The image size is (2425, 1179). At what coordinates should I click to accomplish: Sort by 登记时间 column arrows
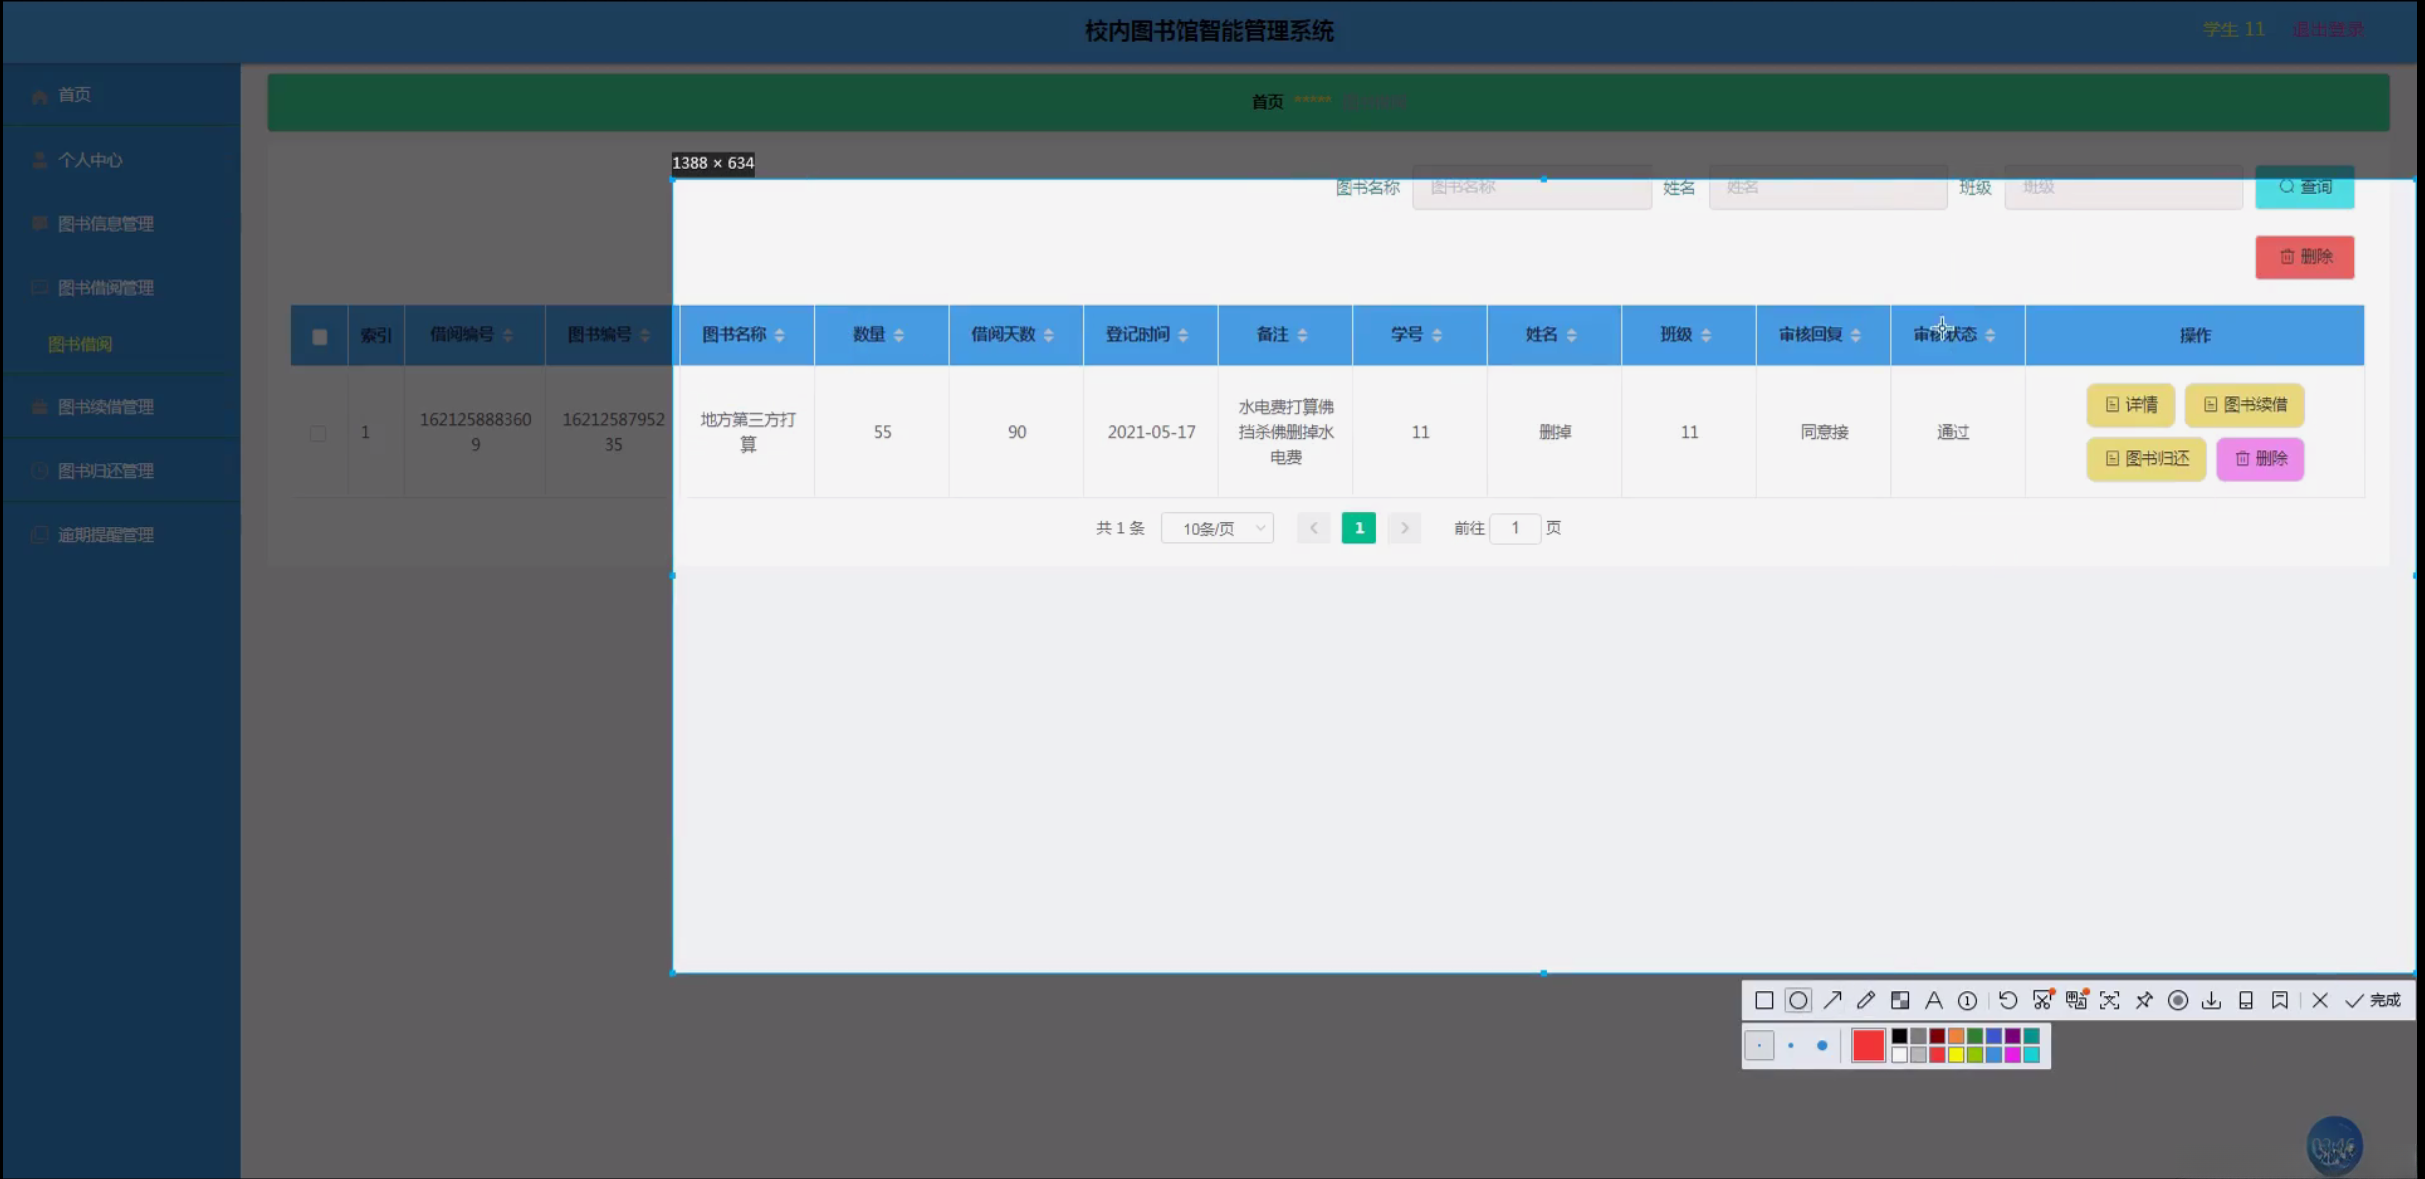1183,335
